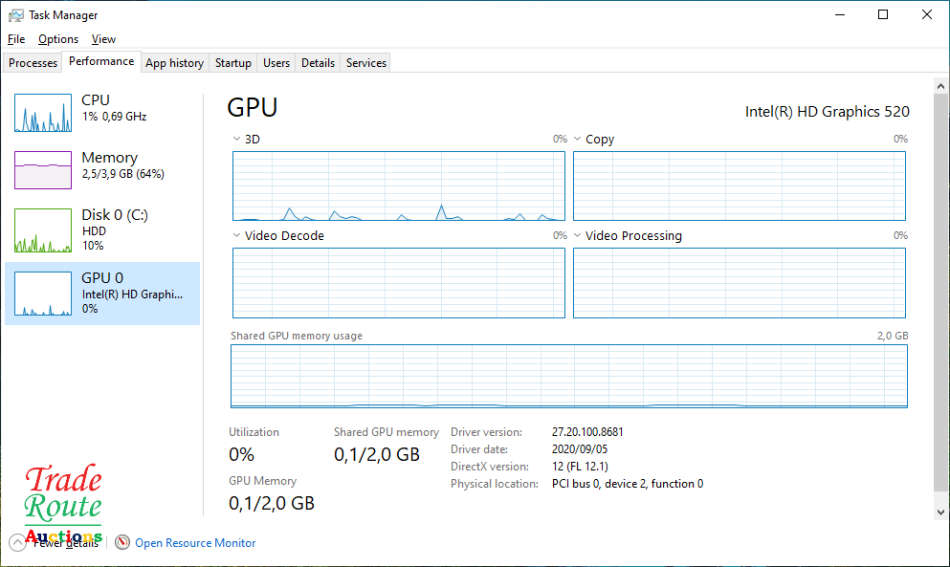Screen dimensions: 950x567
Task: Open the 3D graph engine dropdown
Action: click(237, 140)
